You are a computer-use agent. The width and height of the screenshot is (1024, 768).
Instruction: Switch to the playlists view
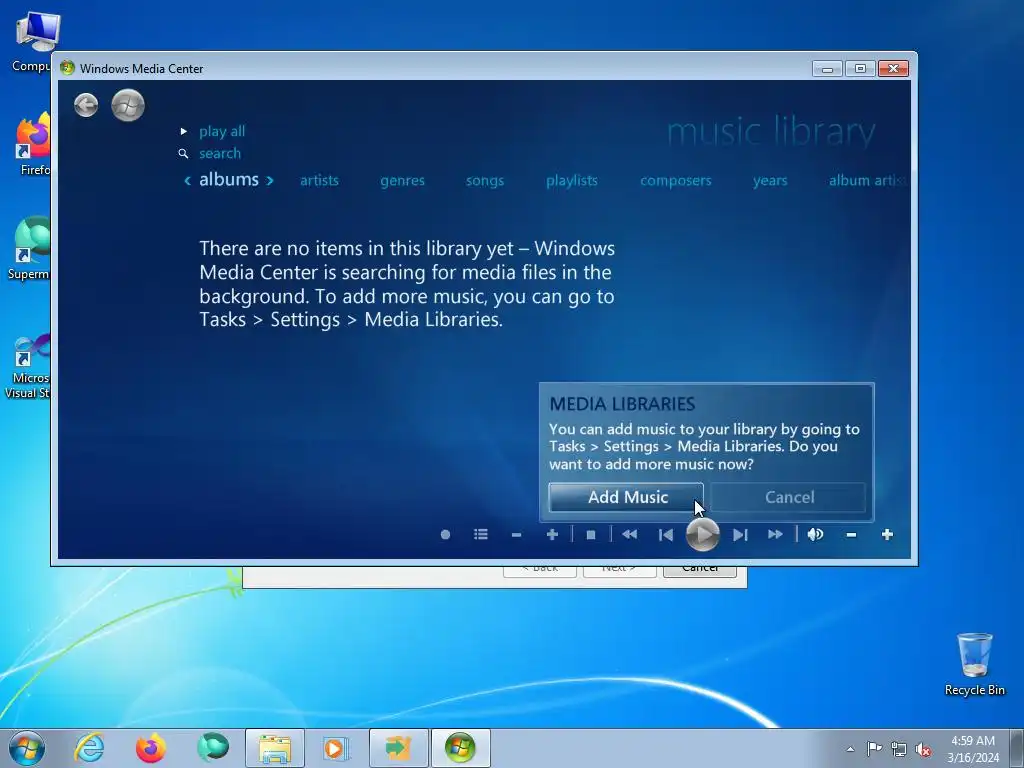[571, 180]
